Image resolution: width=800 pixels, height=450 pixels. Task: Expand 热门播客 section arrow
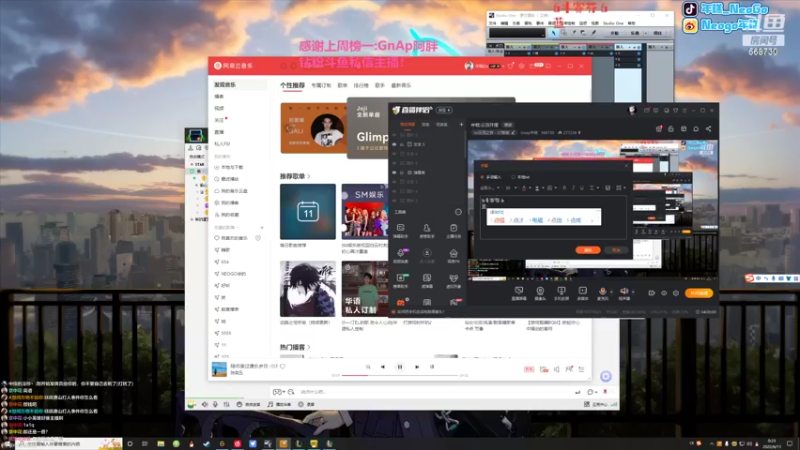(309, 347)
